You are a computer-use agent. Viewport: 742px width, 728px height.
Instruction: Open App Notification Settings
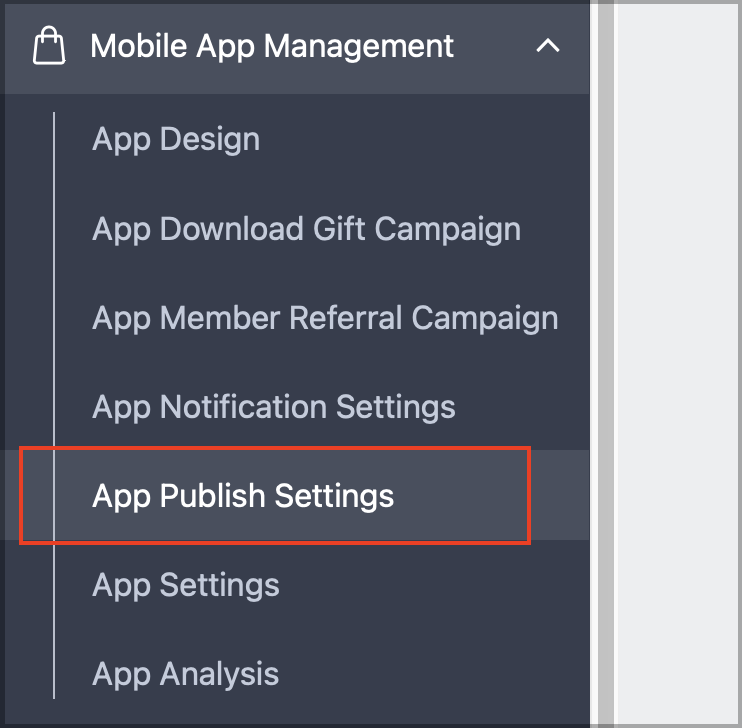(274, 407)
